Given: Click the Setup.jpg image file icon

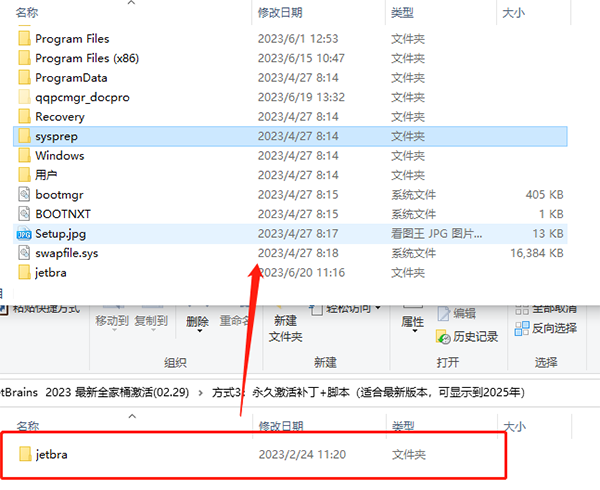Looking at the screenshot, I should 24,234.
